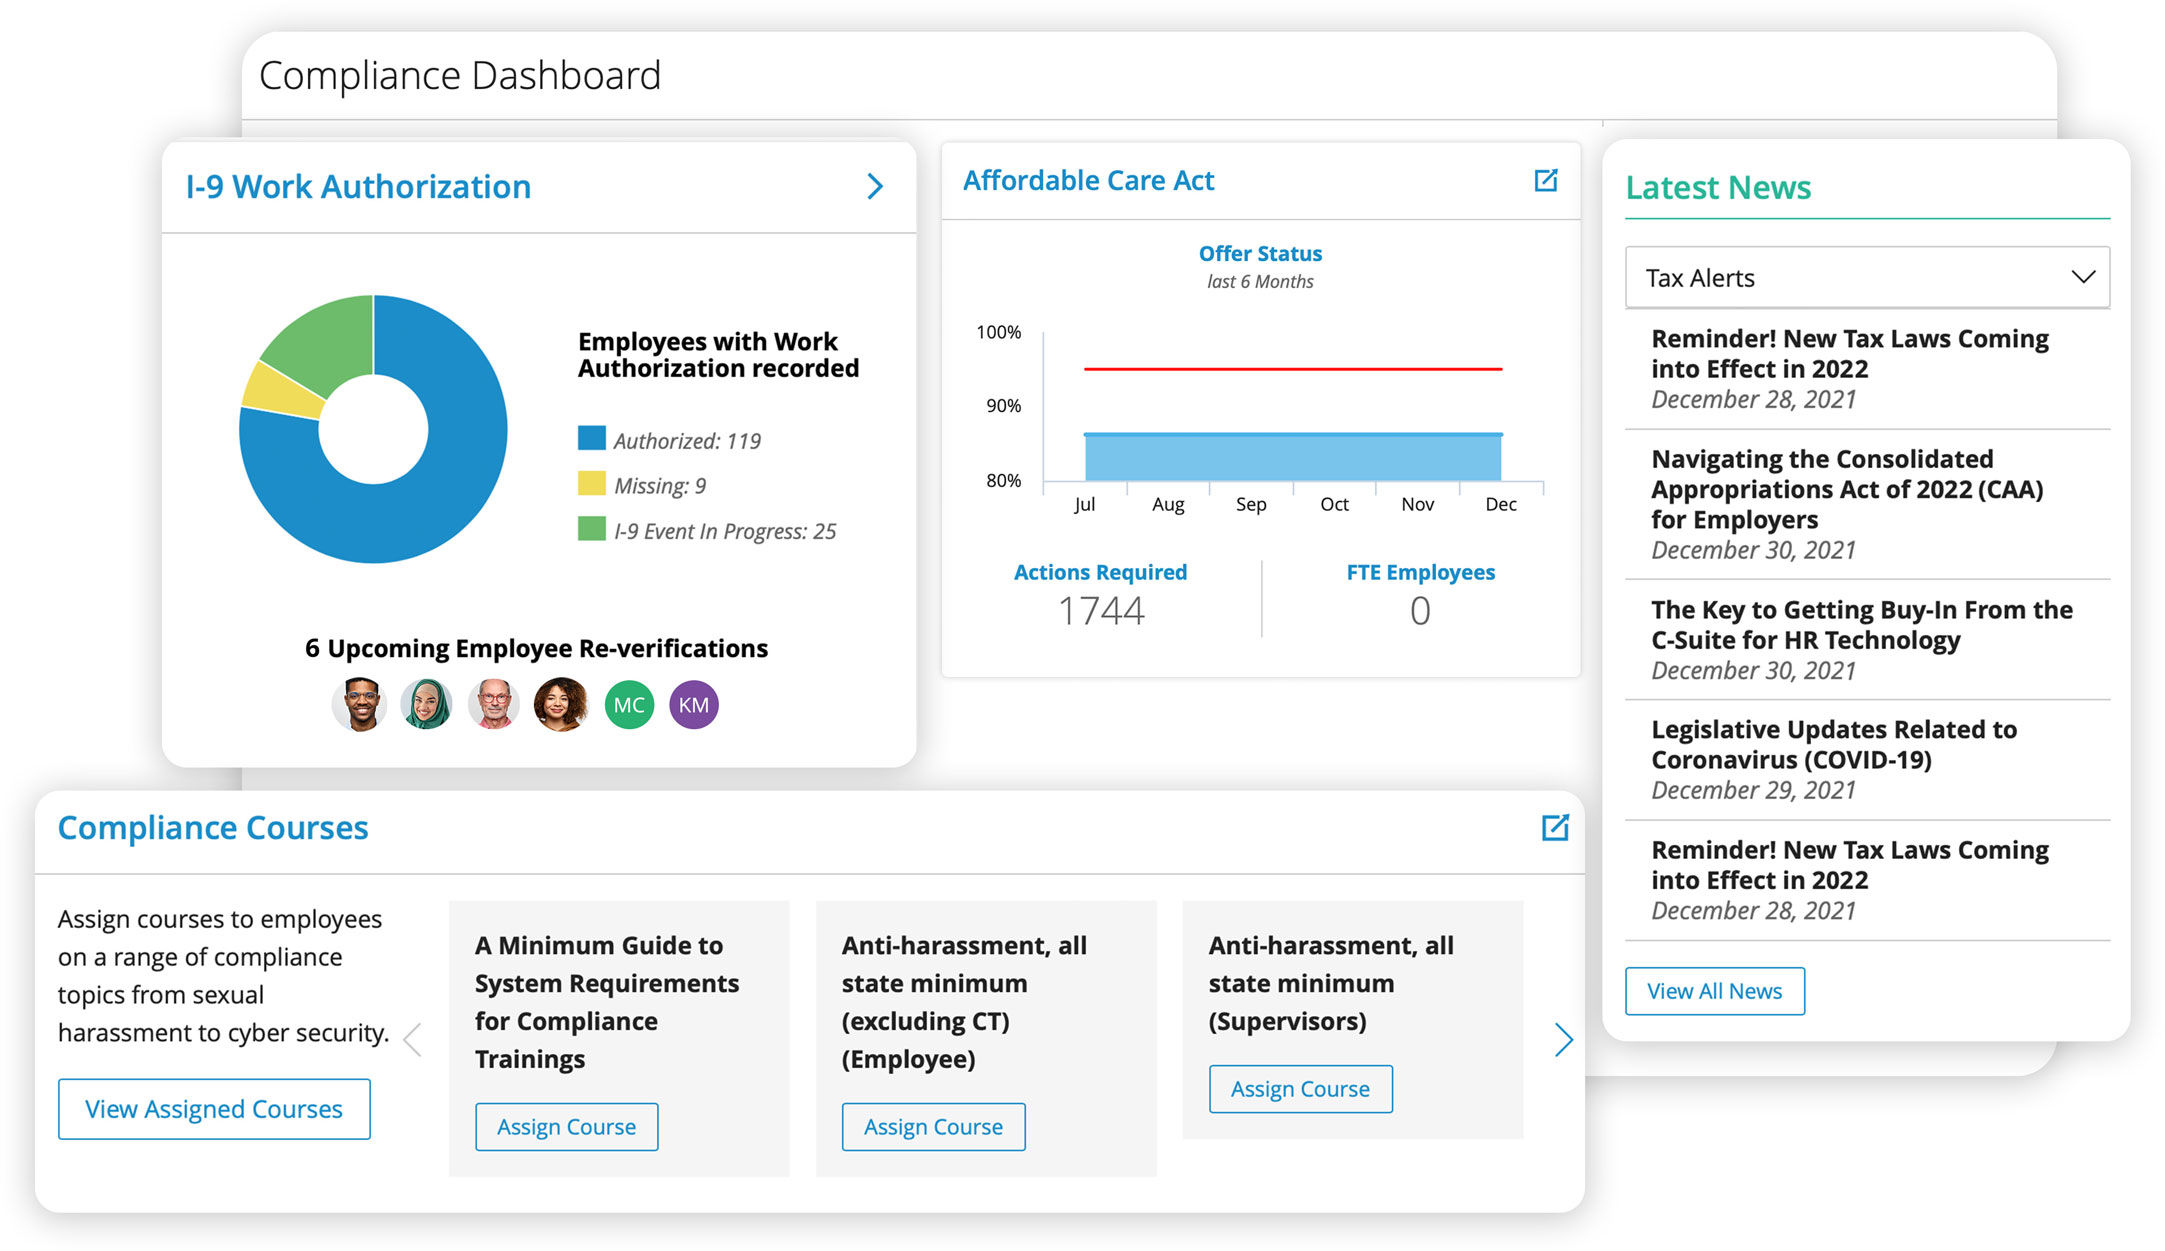The image size is (2165, 1251).
Task: Show previous compliance courses with left arrow
Action: coord(412,1040)
